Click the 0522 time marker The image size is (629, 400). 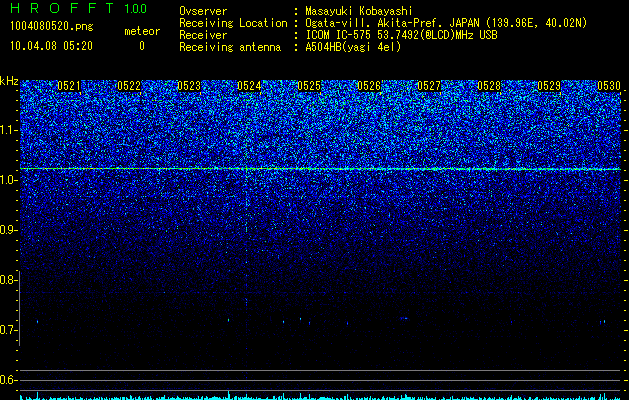pos(129,86)
